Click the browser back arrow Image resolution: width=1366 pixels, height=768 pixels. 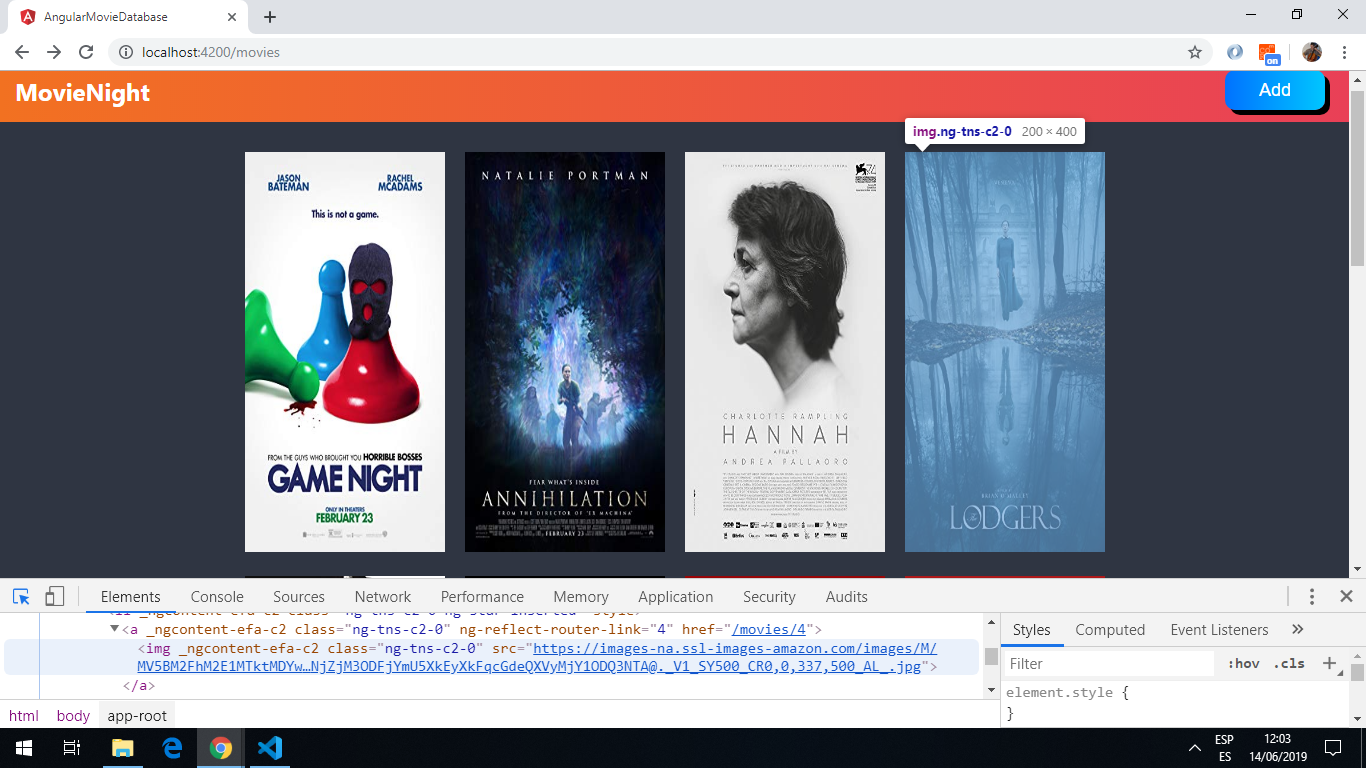point(22,52)
